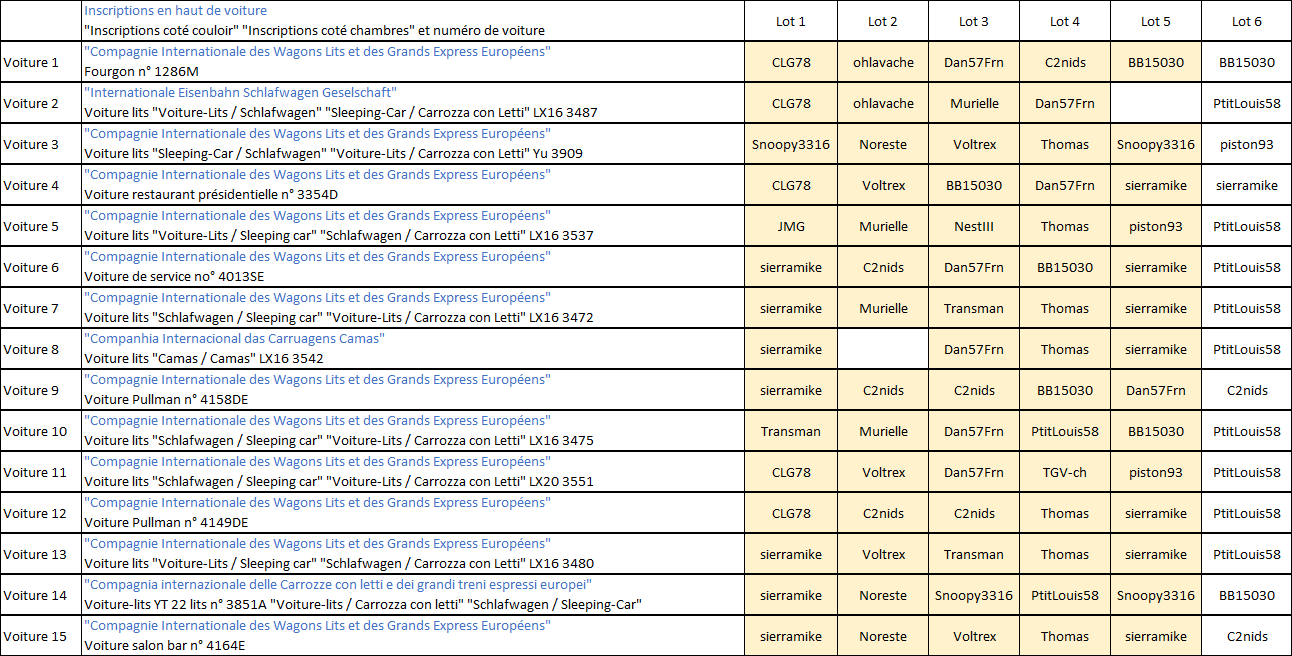Viewport: 1292px width, 656px height.
Task: Click Voltrex in the Voiture 4 row
Action: pyautogui.click(x=883, y=185)
